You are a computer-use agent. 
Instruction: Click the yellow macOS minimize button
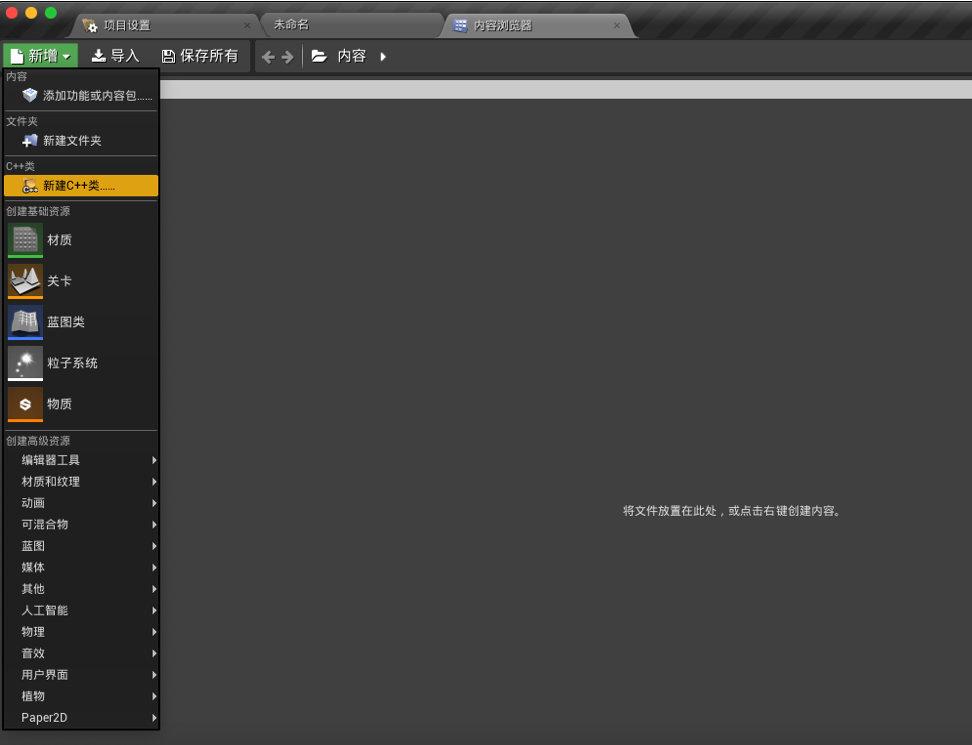(x=31, y=12)
